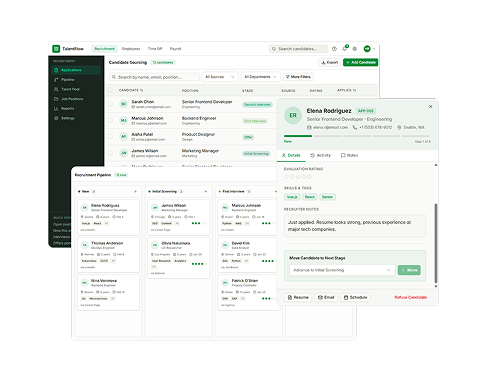The height and width of the screenshot is (382, 487).
Task: Click the TalentFlow logo icon
Action: pyautogui.click(x=56, y=49)
